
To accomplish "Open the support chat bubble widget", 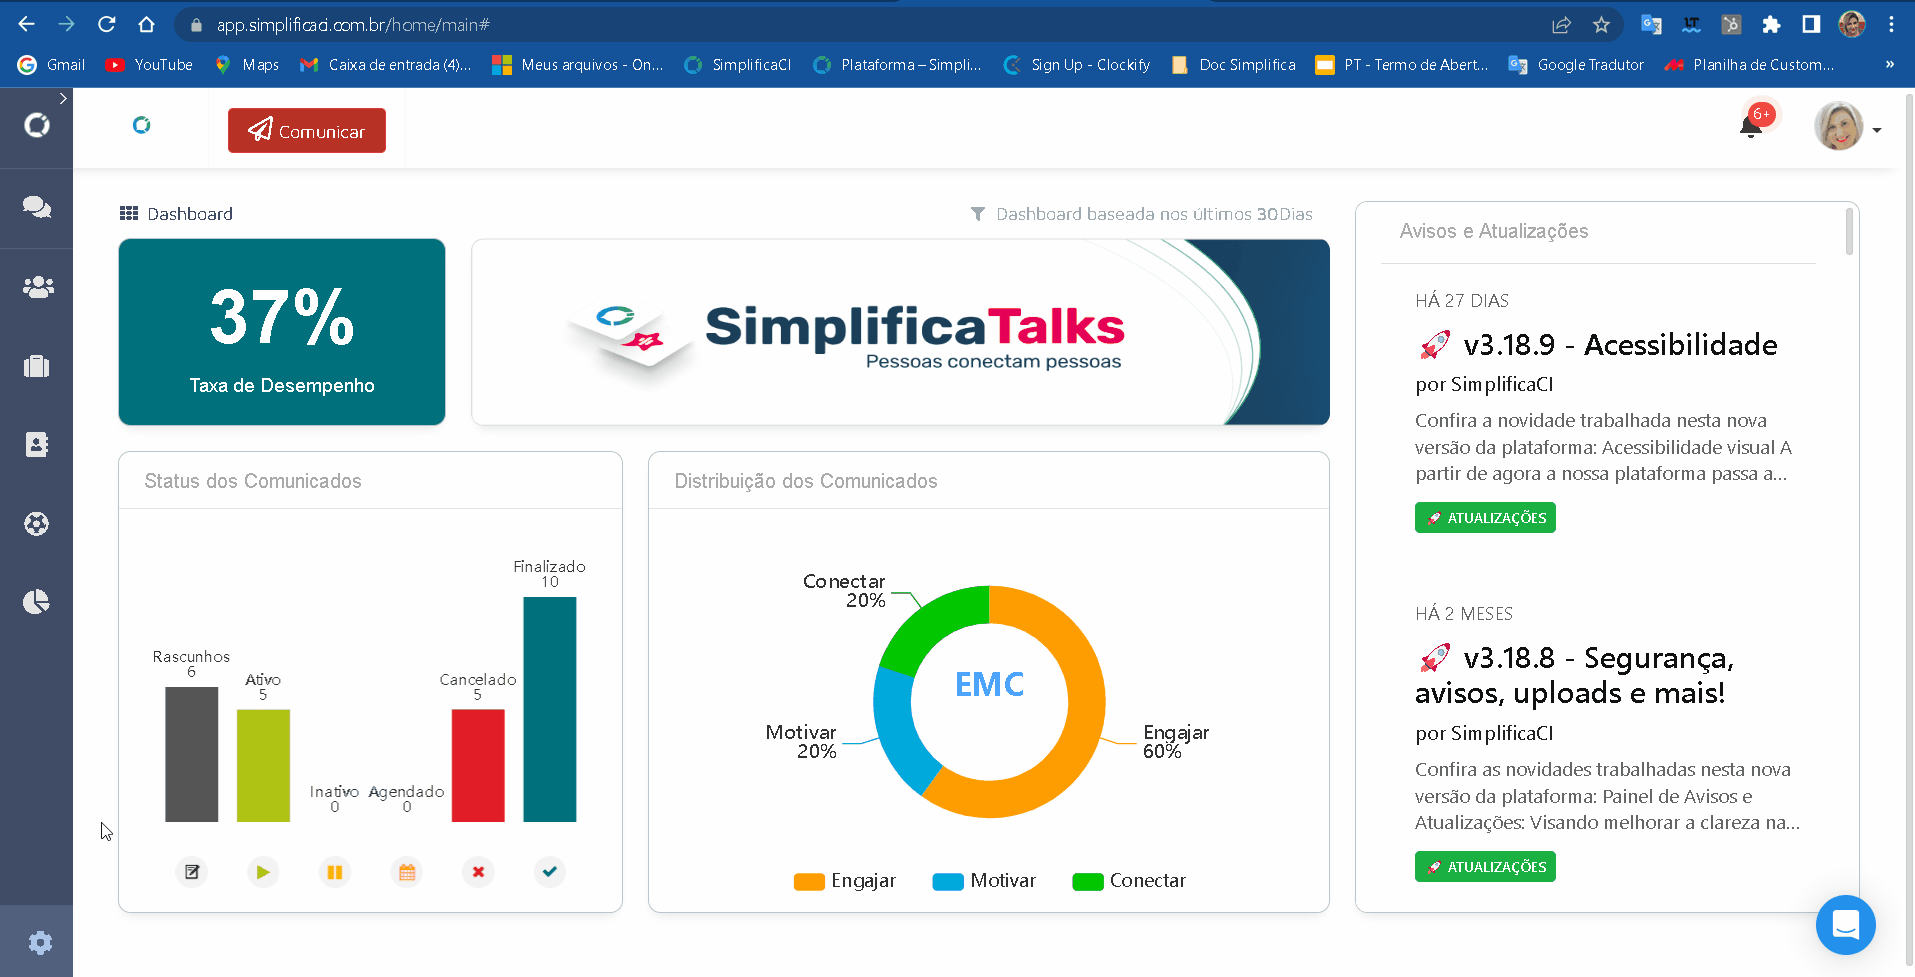I will [x=1845, y=925].
